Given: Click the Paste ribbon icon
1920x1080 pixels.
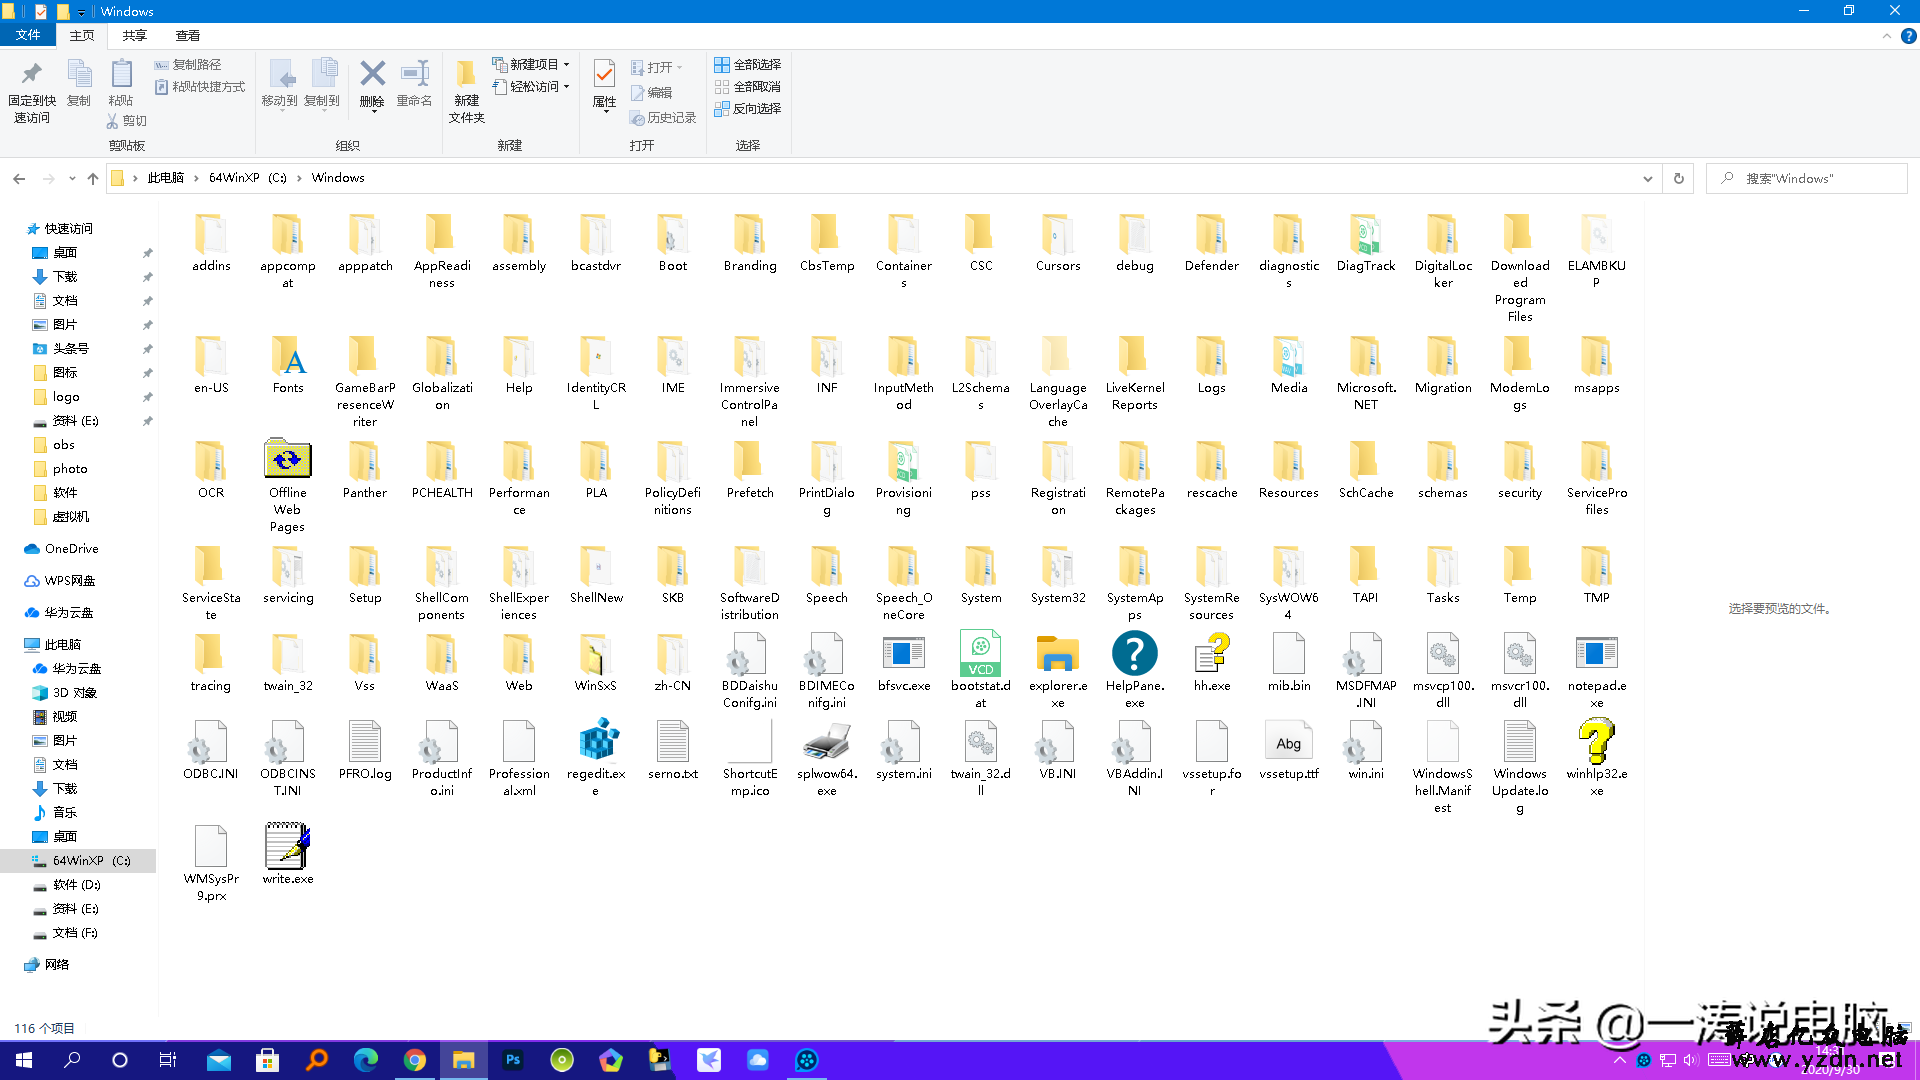Looking at the screenshot, I should (x=121, y=74).
